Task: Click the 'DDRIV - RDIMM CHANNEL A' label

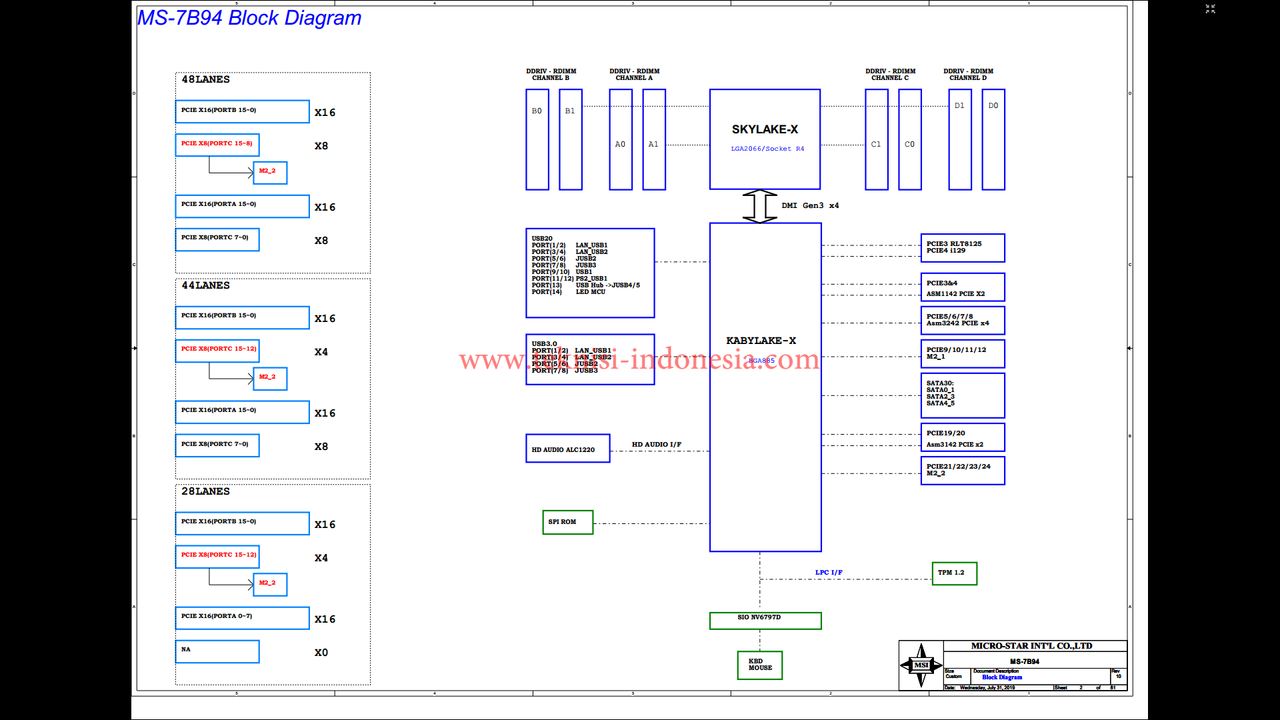Action: click(635, 74)
